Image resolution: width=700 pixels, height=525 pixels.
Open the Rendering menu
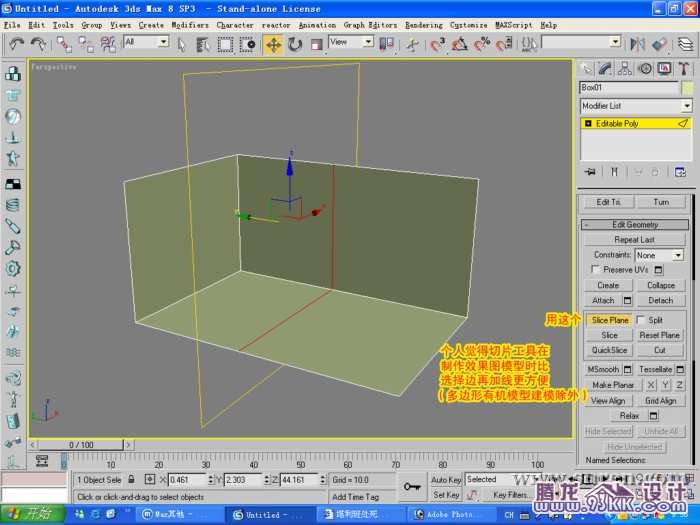[424, 25]
